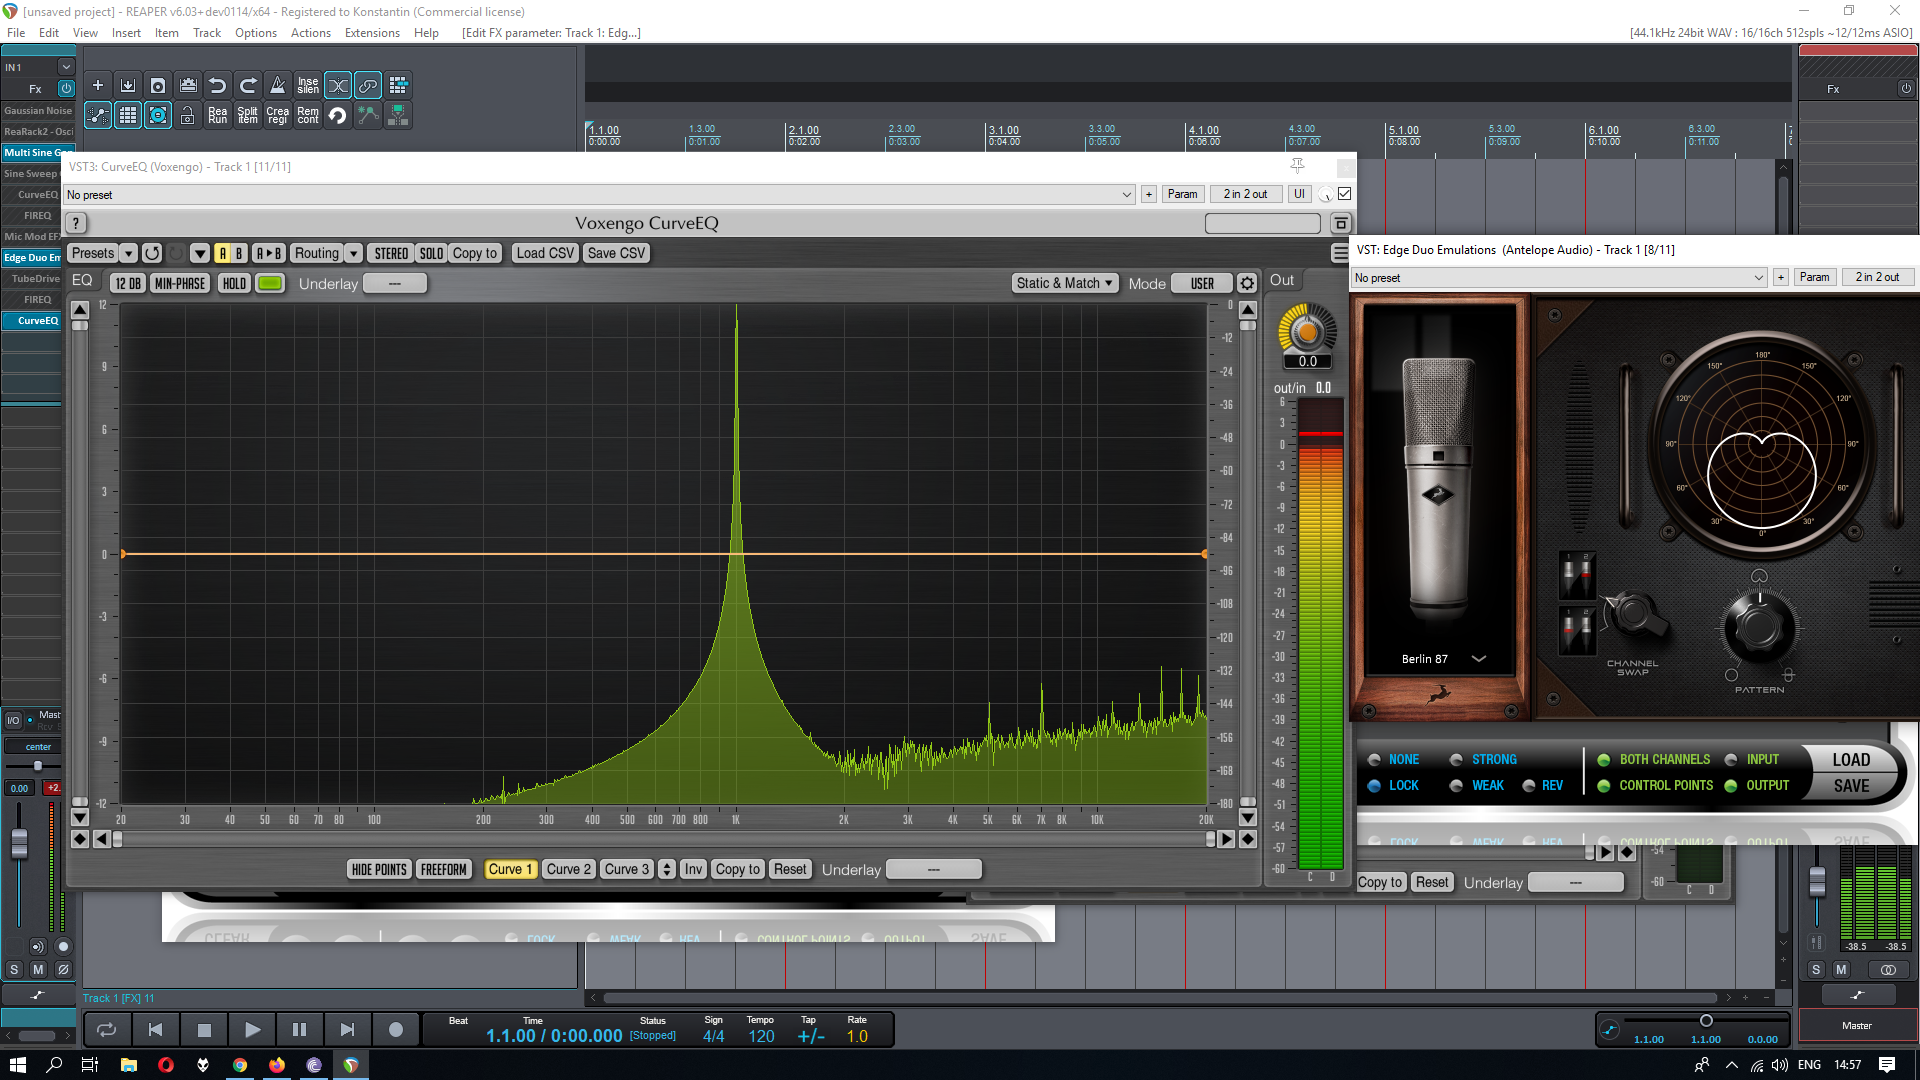Click CurveEQ help question mark icon
1920x1080 pixels.
pyautogui.click(x=76, y=224)
